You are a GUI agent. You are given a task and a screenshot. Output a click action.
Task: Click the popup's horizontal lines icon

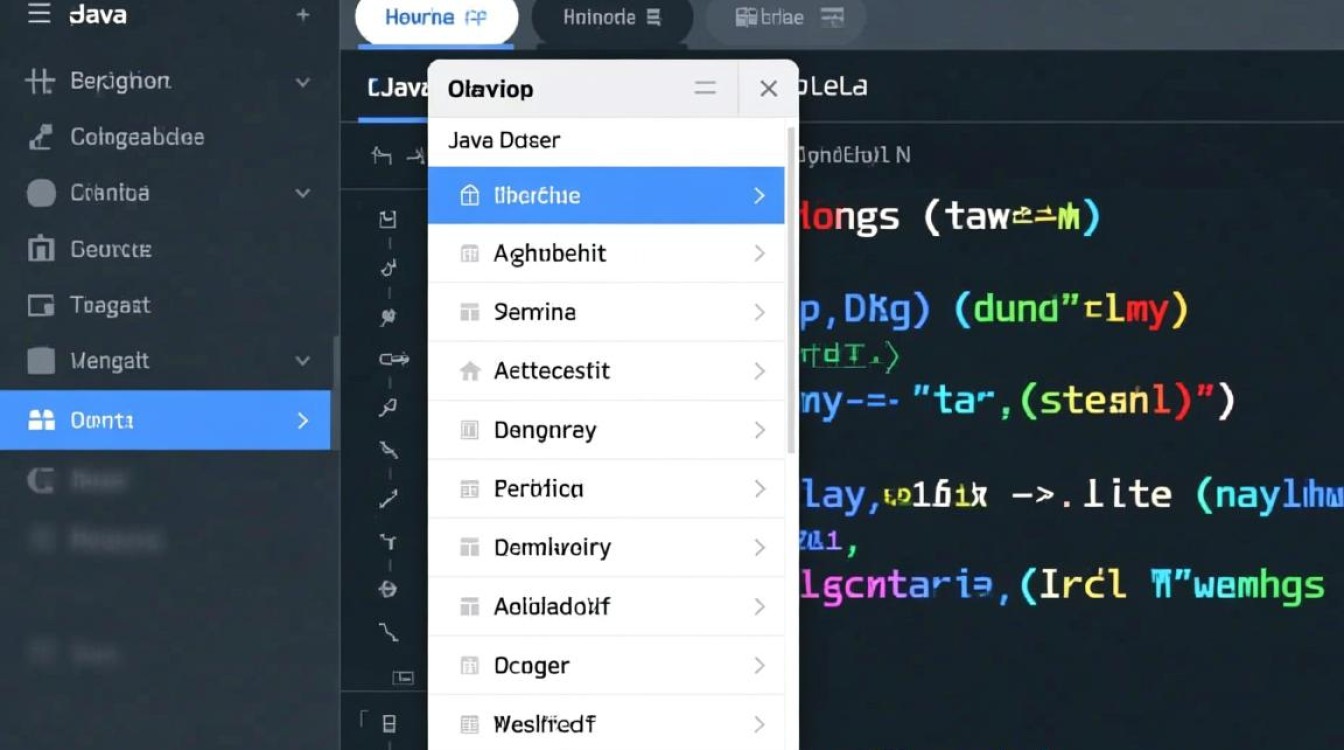(705, 89)
